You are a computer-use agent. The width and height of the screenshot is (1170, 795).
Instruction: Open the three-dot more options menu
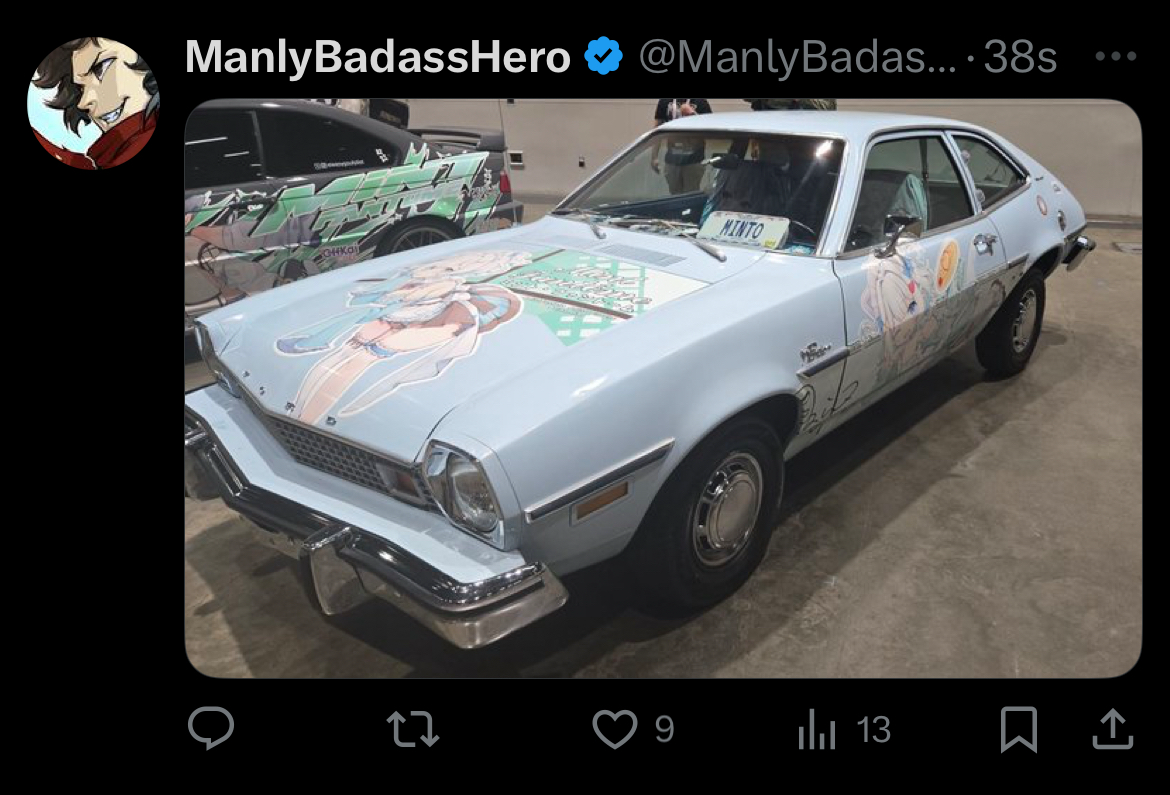[x=1116, y=56]
